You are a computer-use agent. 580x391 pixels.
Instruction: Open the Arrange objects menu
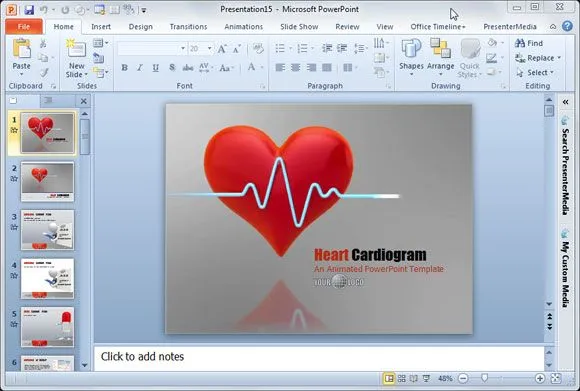pos(440,58)
